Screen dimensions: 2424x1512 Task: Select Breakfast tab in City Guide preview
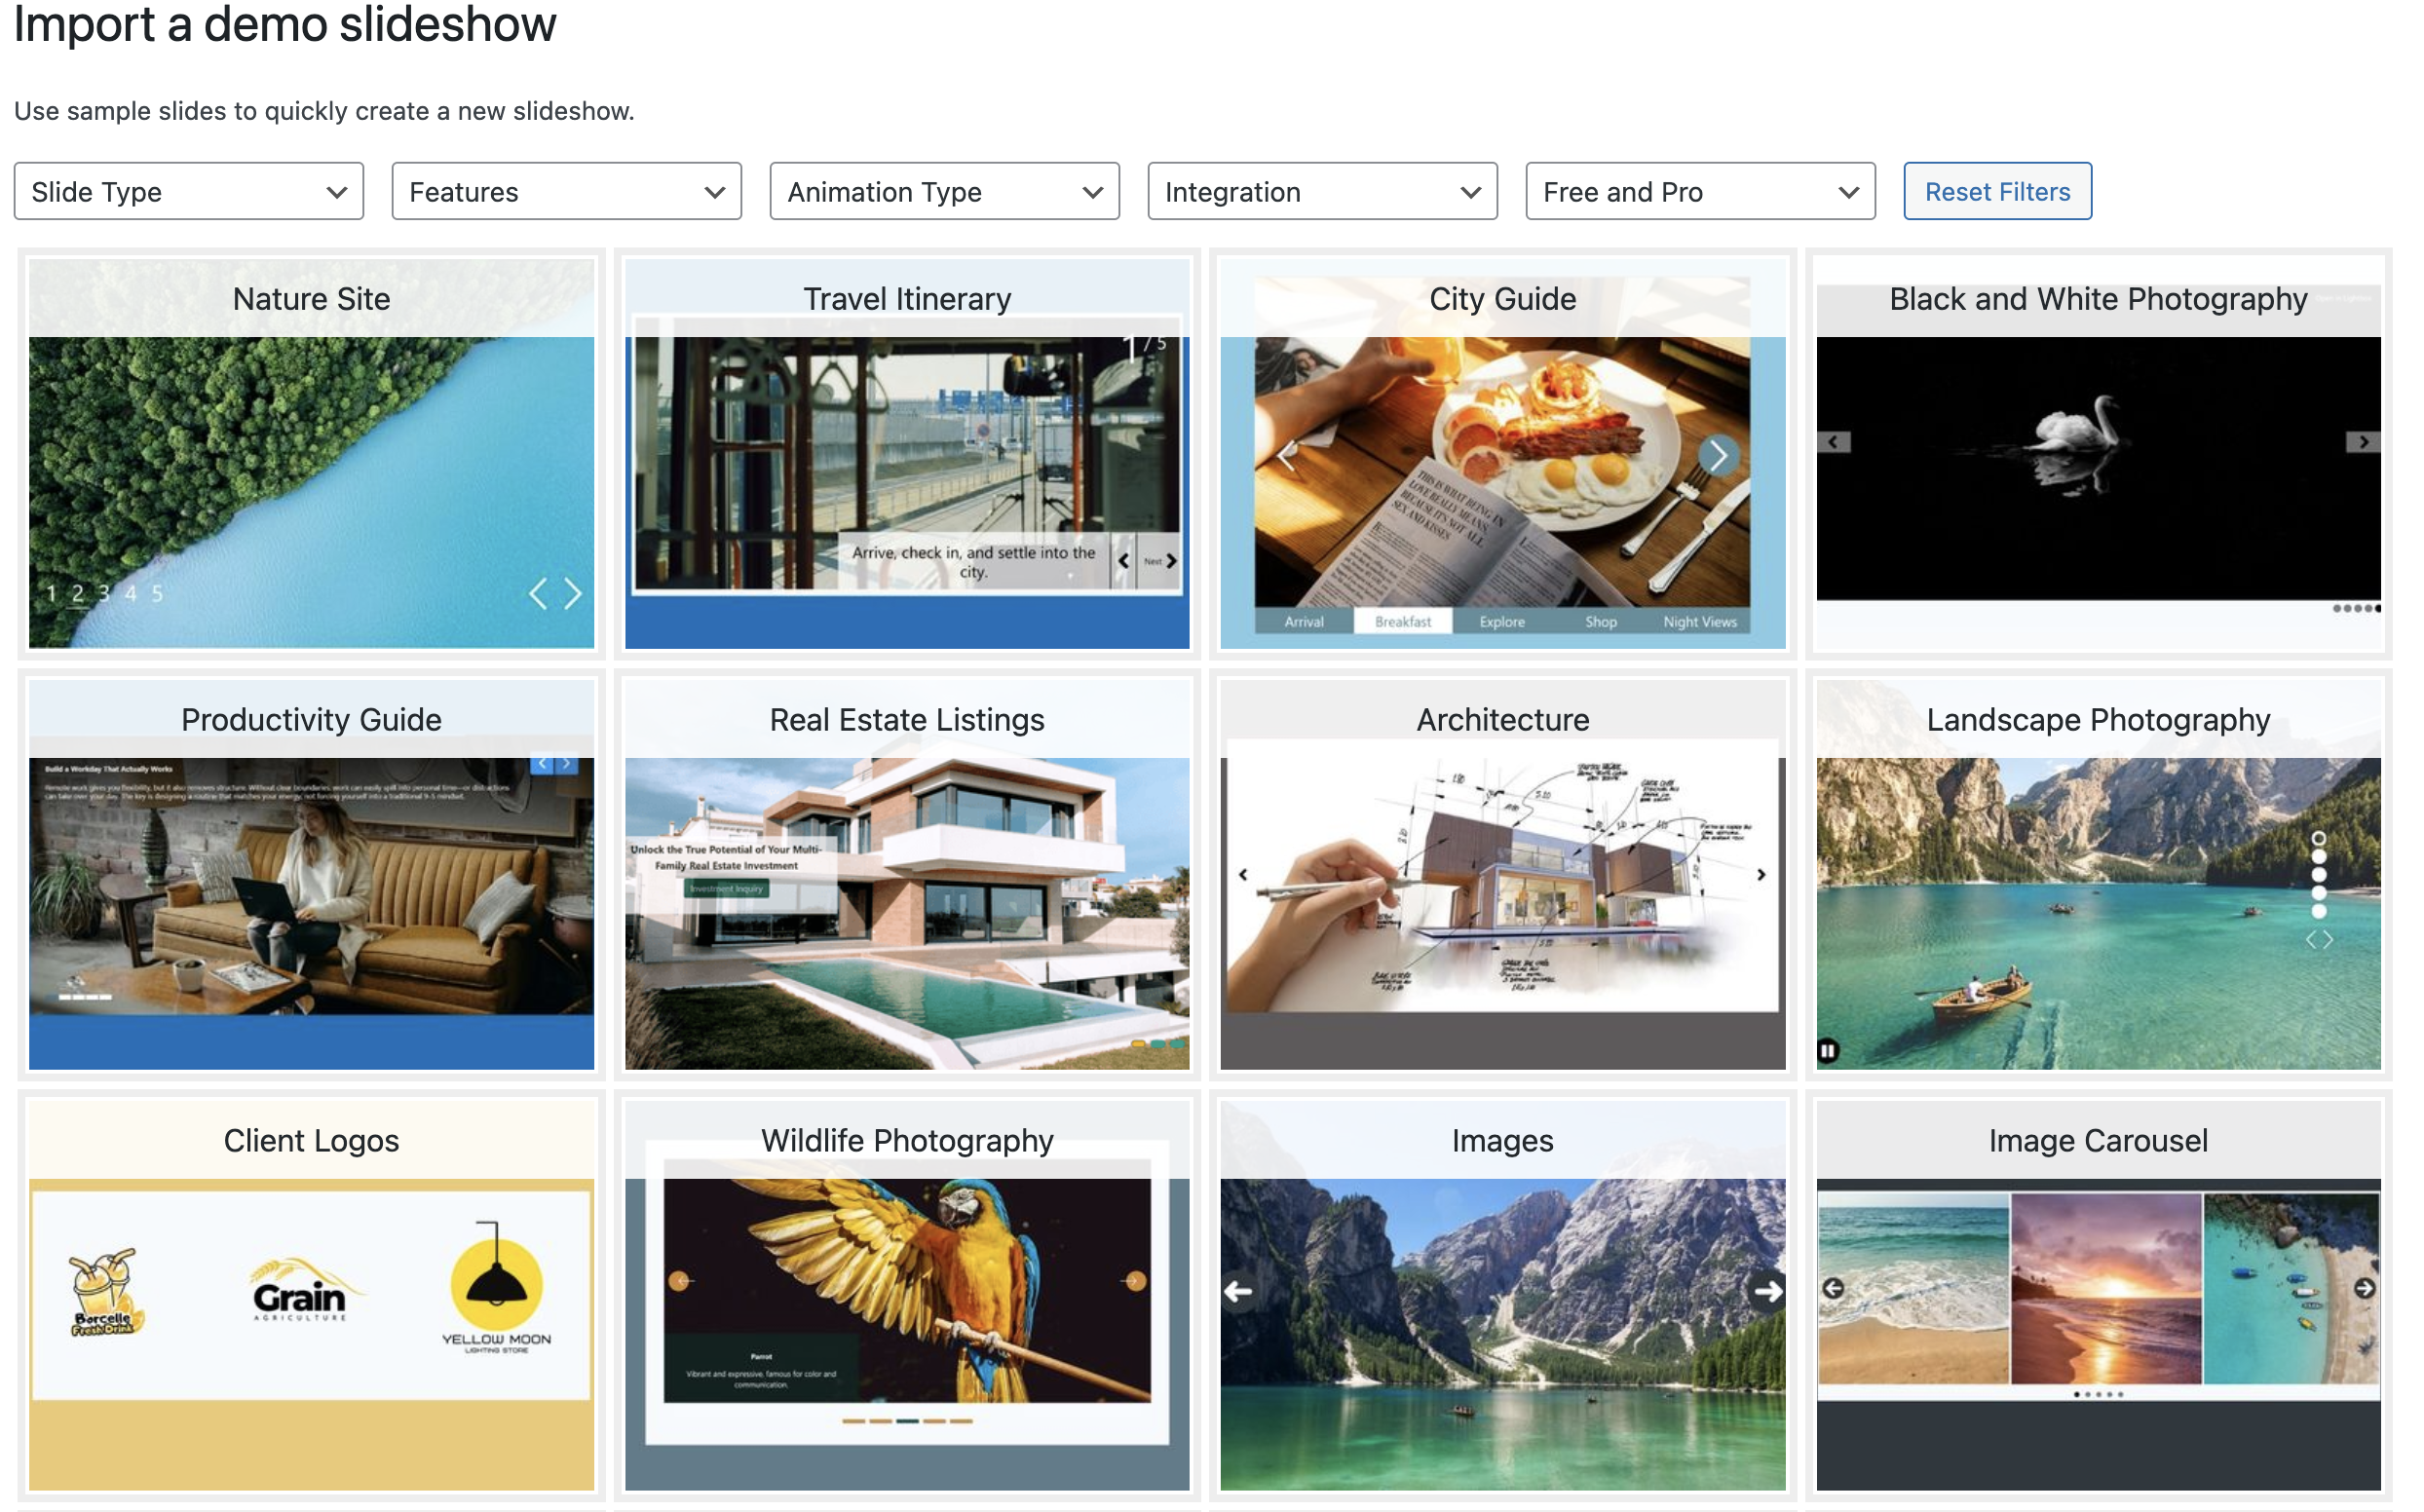point(1402,622)
